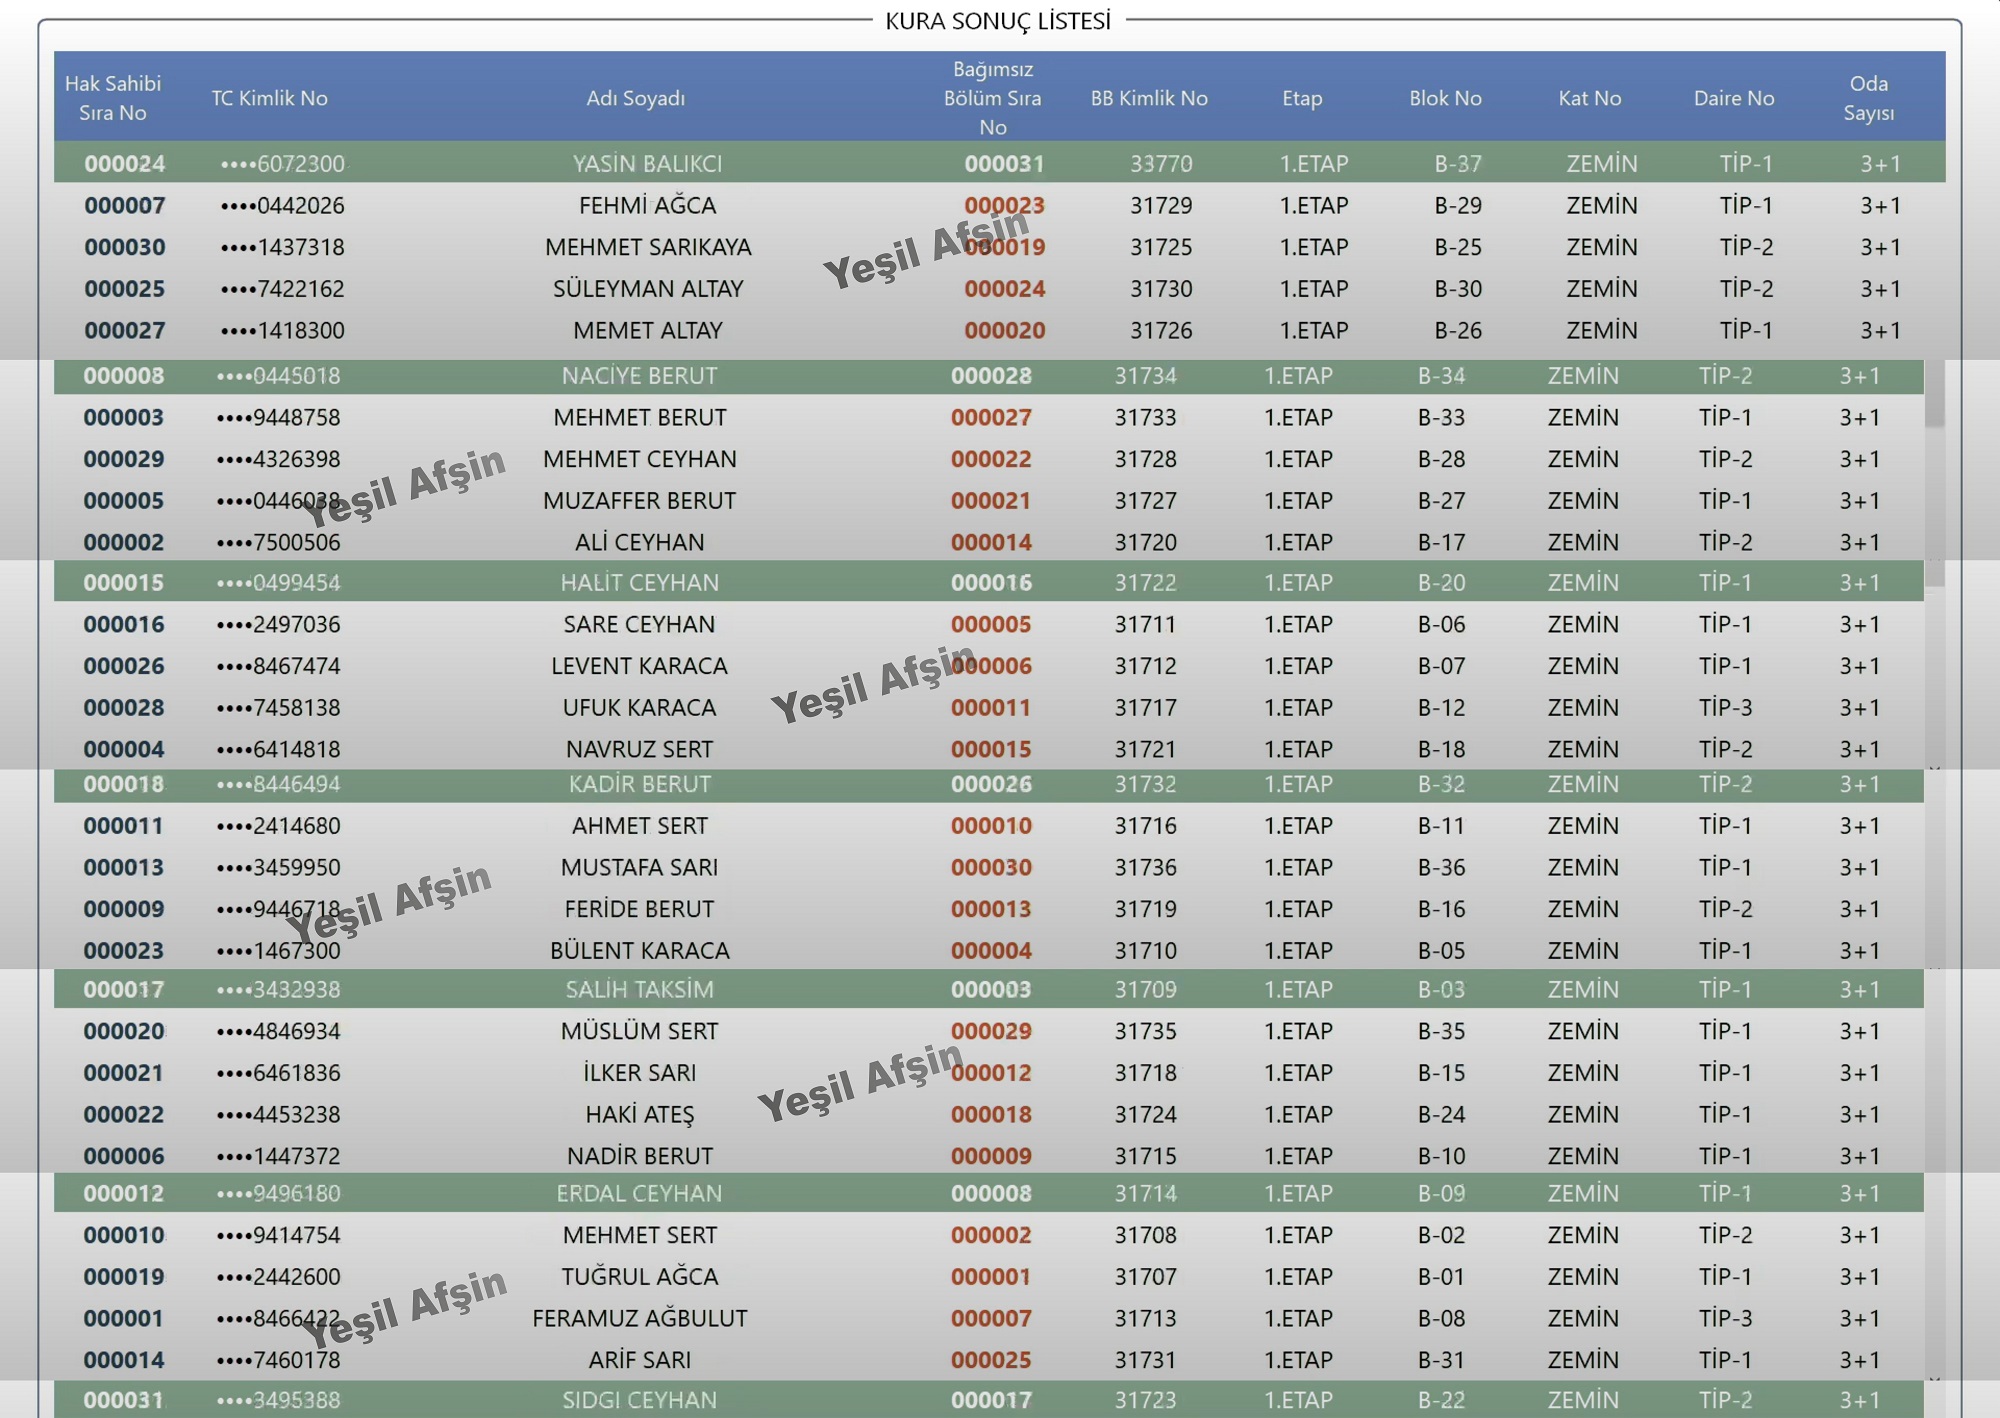This screenshot has width=2000, height=1418.
Task: Click block number B-08
Action: [x=1441, y=1318]
